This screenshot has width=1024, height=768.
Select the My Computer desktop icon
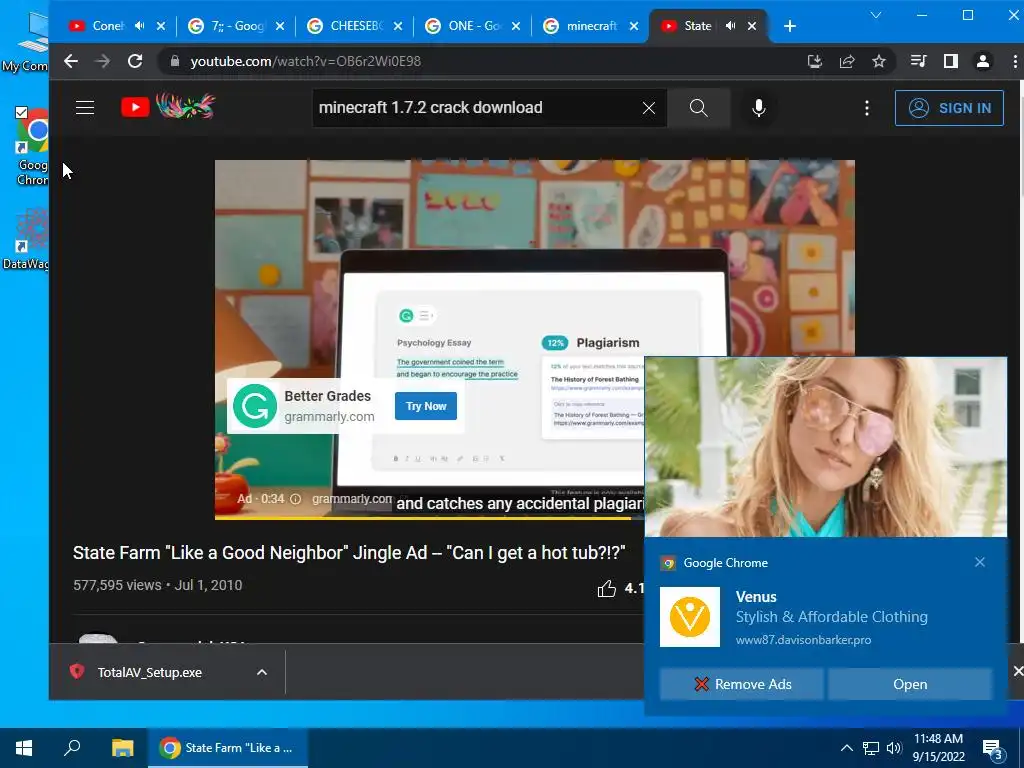tap(25, 40)
